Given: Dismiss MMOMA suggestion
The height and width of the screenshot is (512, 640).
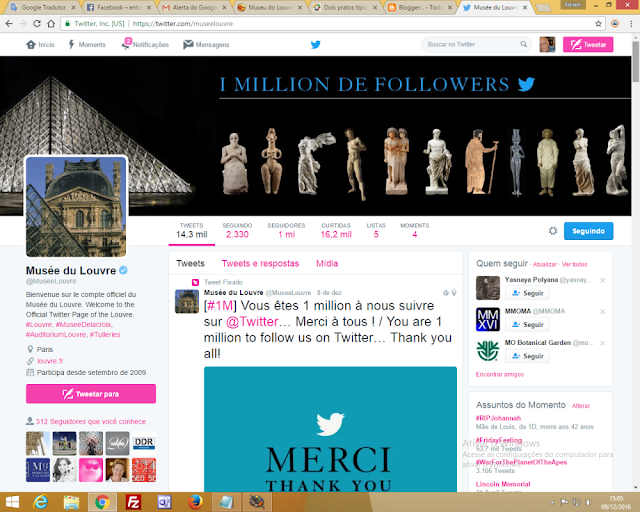Looking at the screenshot, I should point(602,312).
